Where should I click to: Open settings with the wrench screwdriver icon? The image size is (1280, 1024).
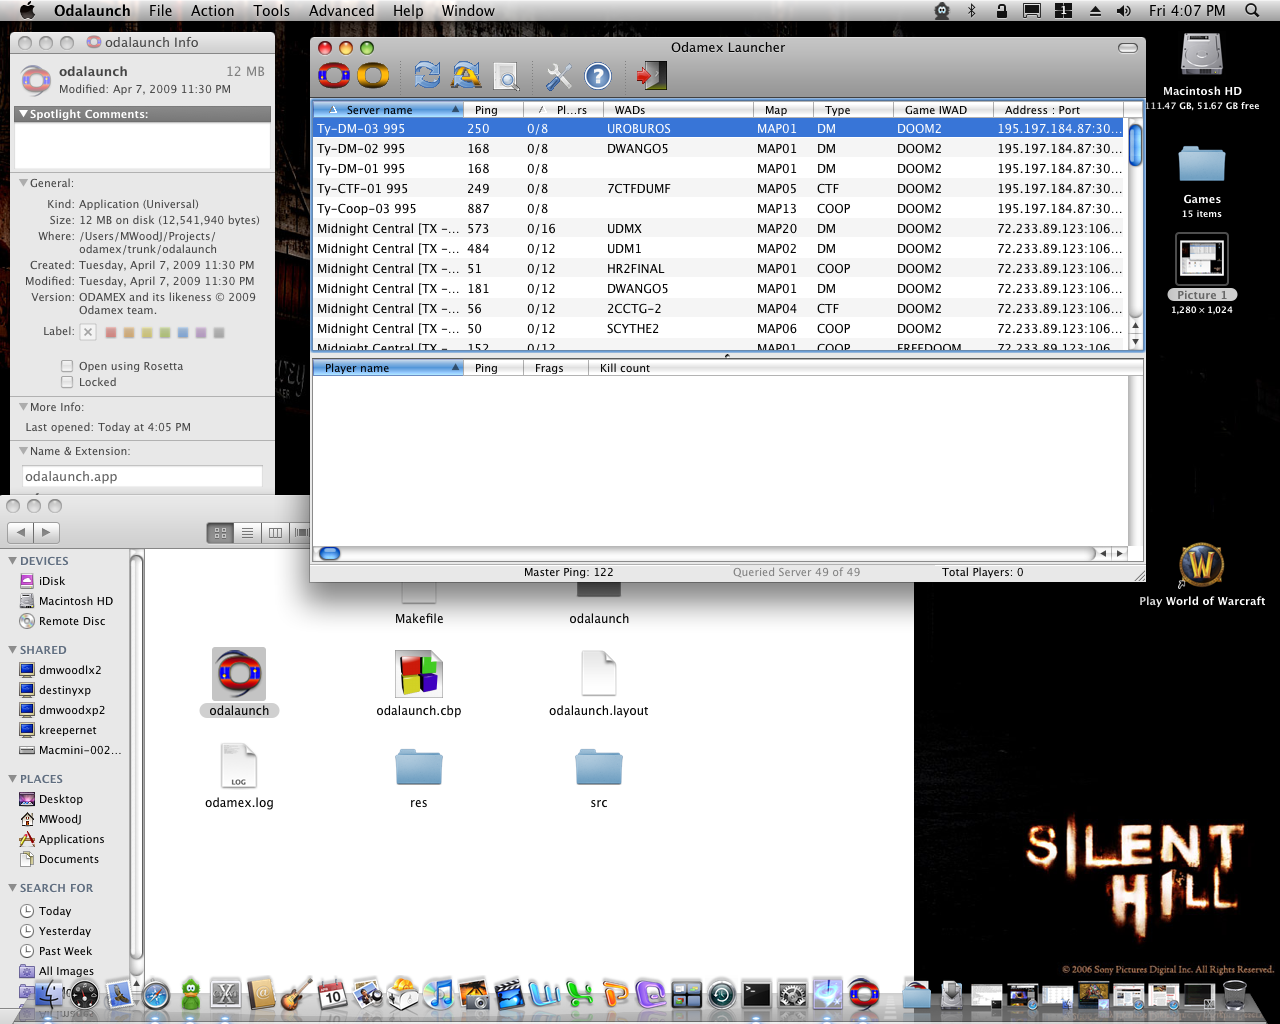point(558,76)
